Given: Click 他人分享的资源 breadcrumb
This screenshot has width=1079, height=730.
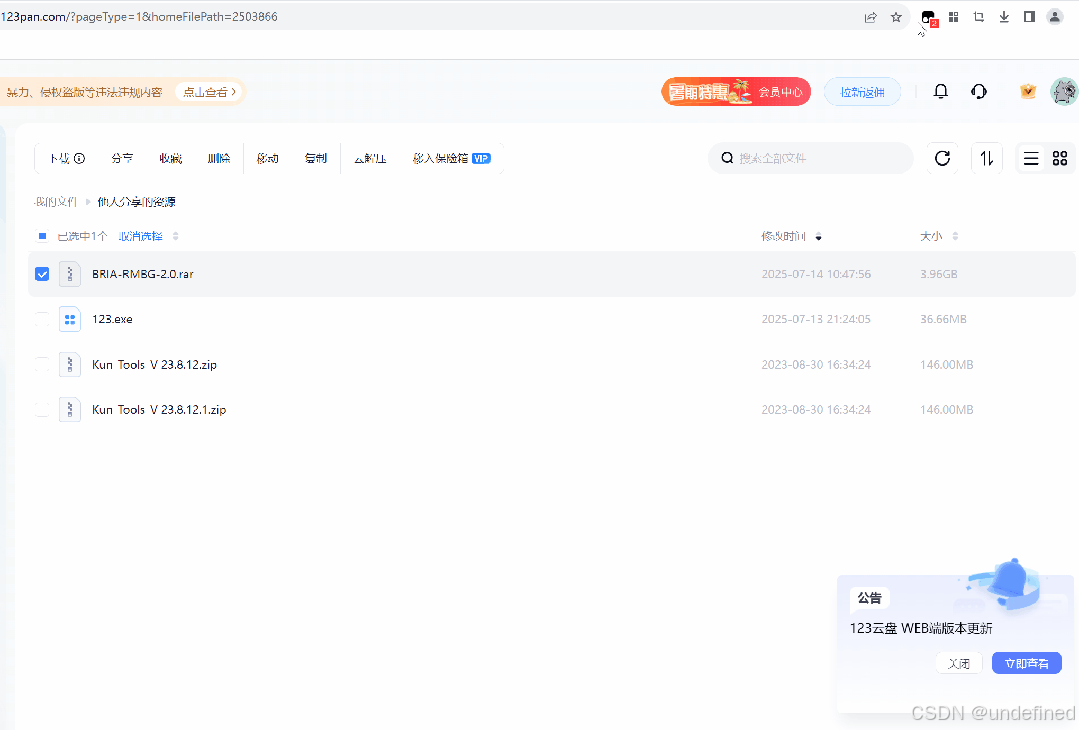Looking at the screenshot, I should point(136,202).
